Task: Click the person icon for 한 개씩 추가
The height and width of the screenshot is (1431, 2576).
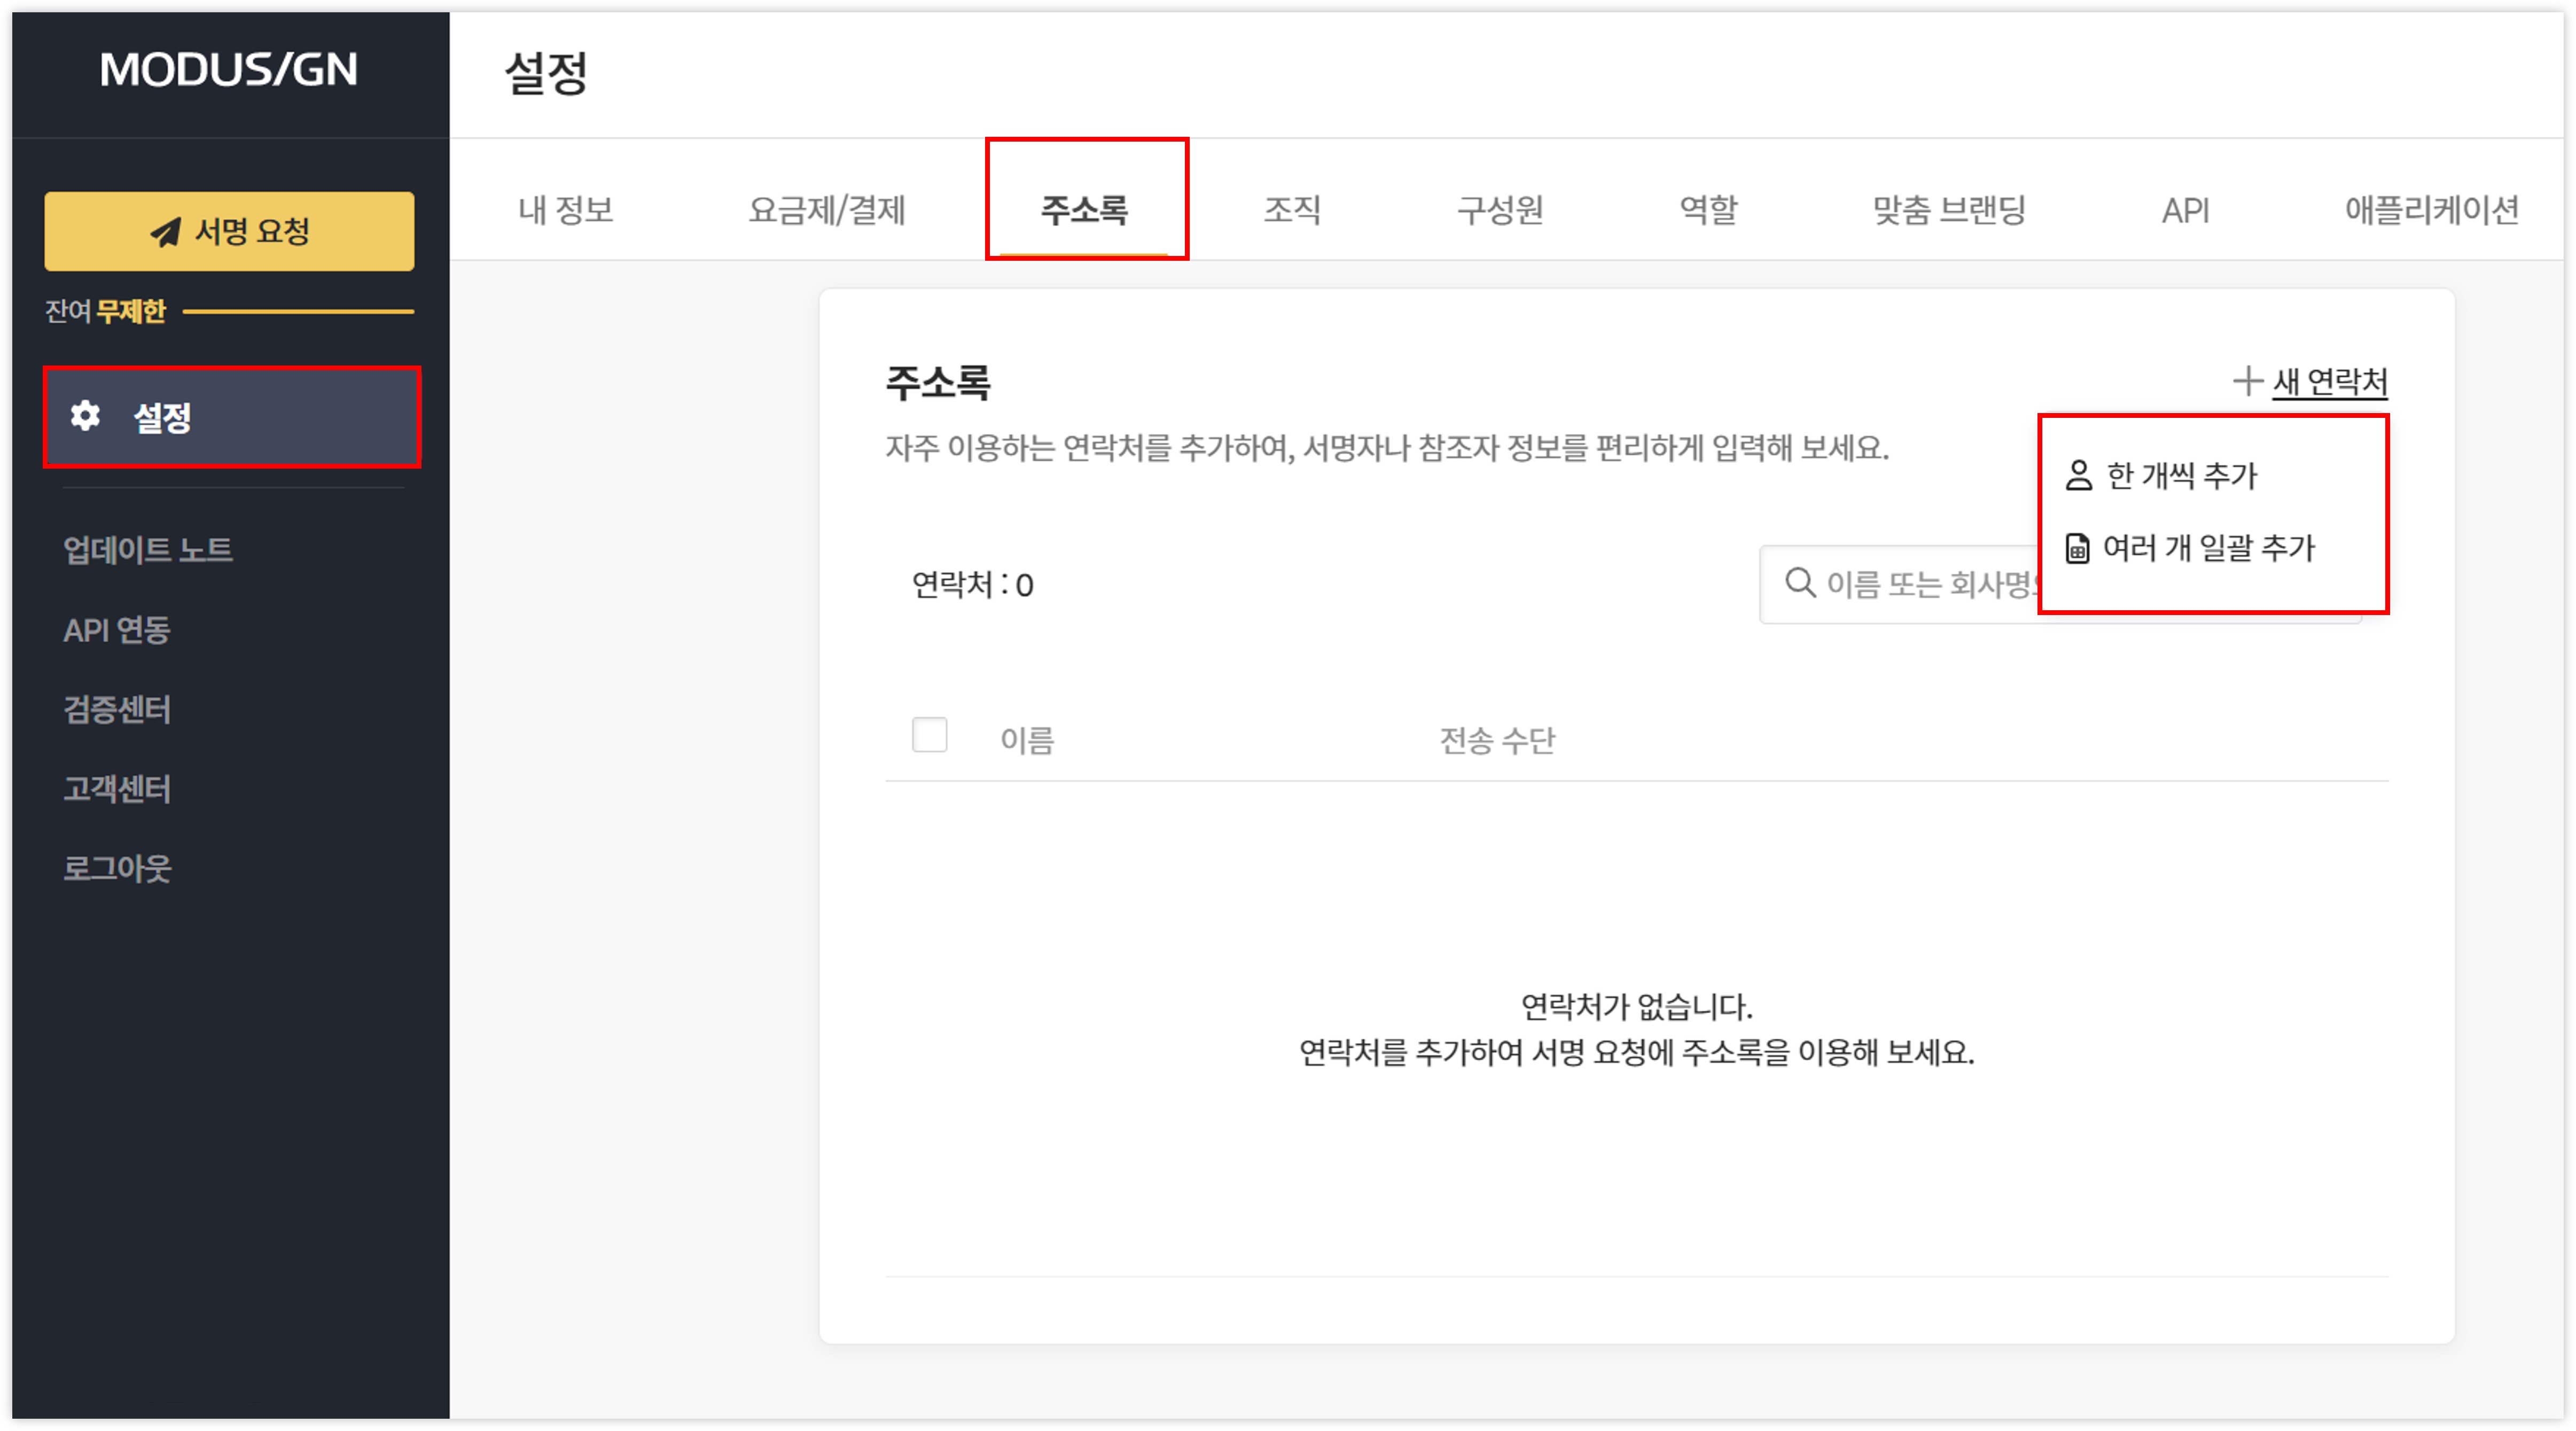Action: pos(2079,476)
